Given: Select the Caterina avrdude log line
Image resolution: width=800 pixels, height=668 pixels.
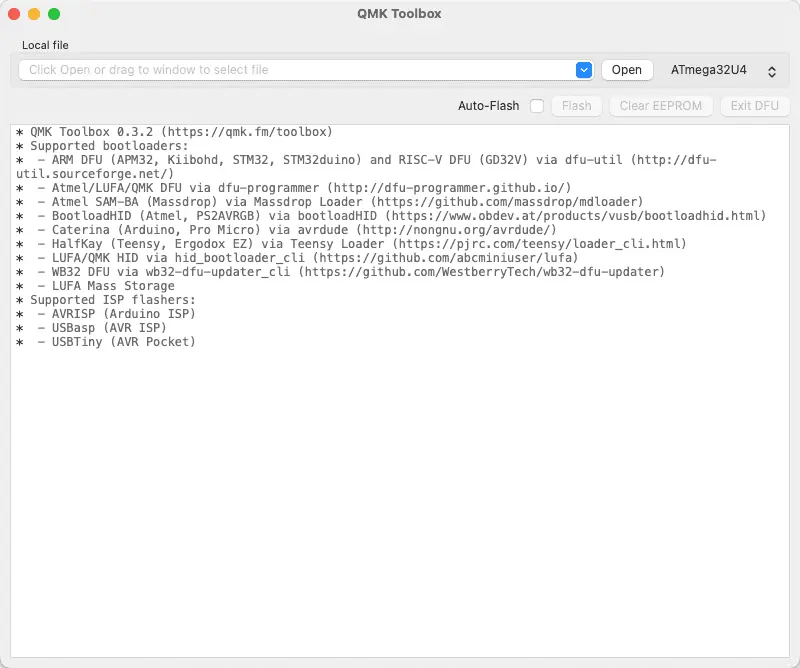Looking at the screenshot, I should click(286, 230).
